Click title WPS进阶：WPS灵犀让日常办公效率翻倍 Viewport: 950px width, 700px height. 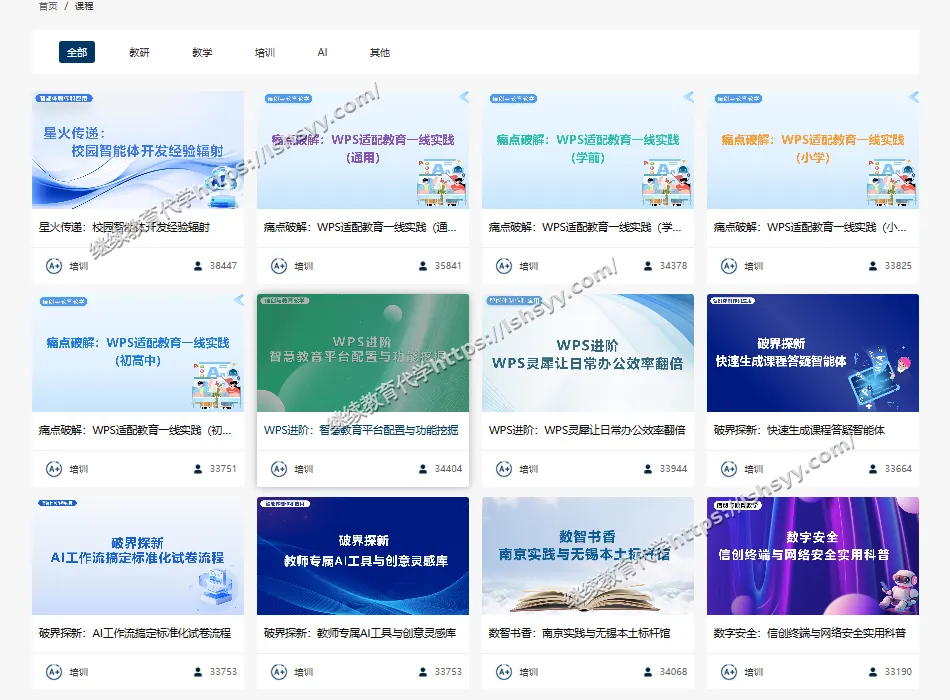tap(587, 430)
